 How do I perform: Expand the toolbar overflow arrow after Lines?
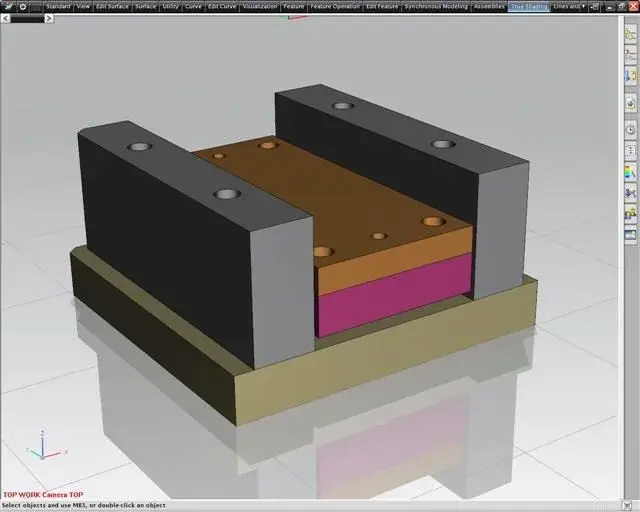(583, 7)
